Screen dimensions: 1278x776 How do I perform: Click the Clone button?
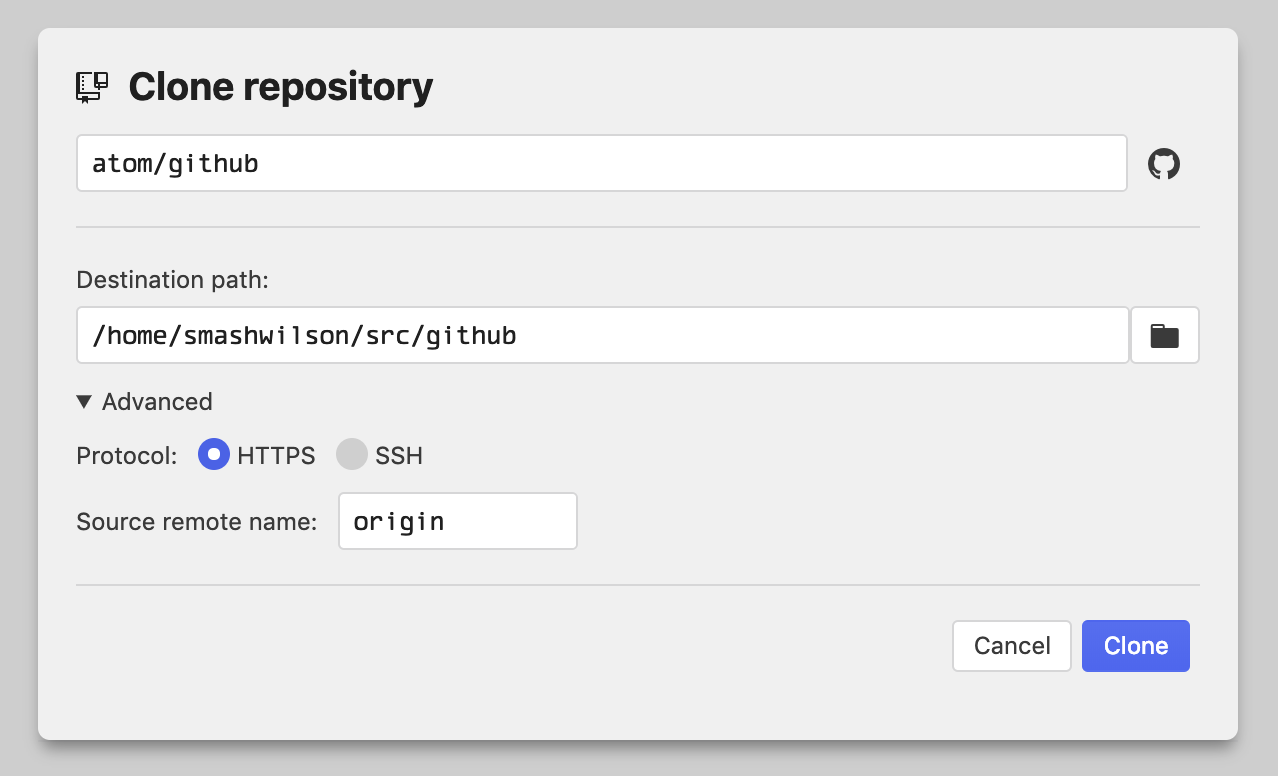(1136, 646)
